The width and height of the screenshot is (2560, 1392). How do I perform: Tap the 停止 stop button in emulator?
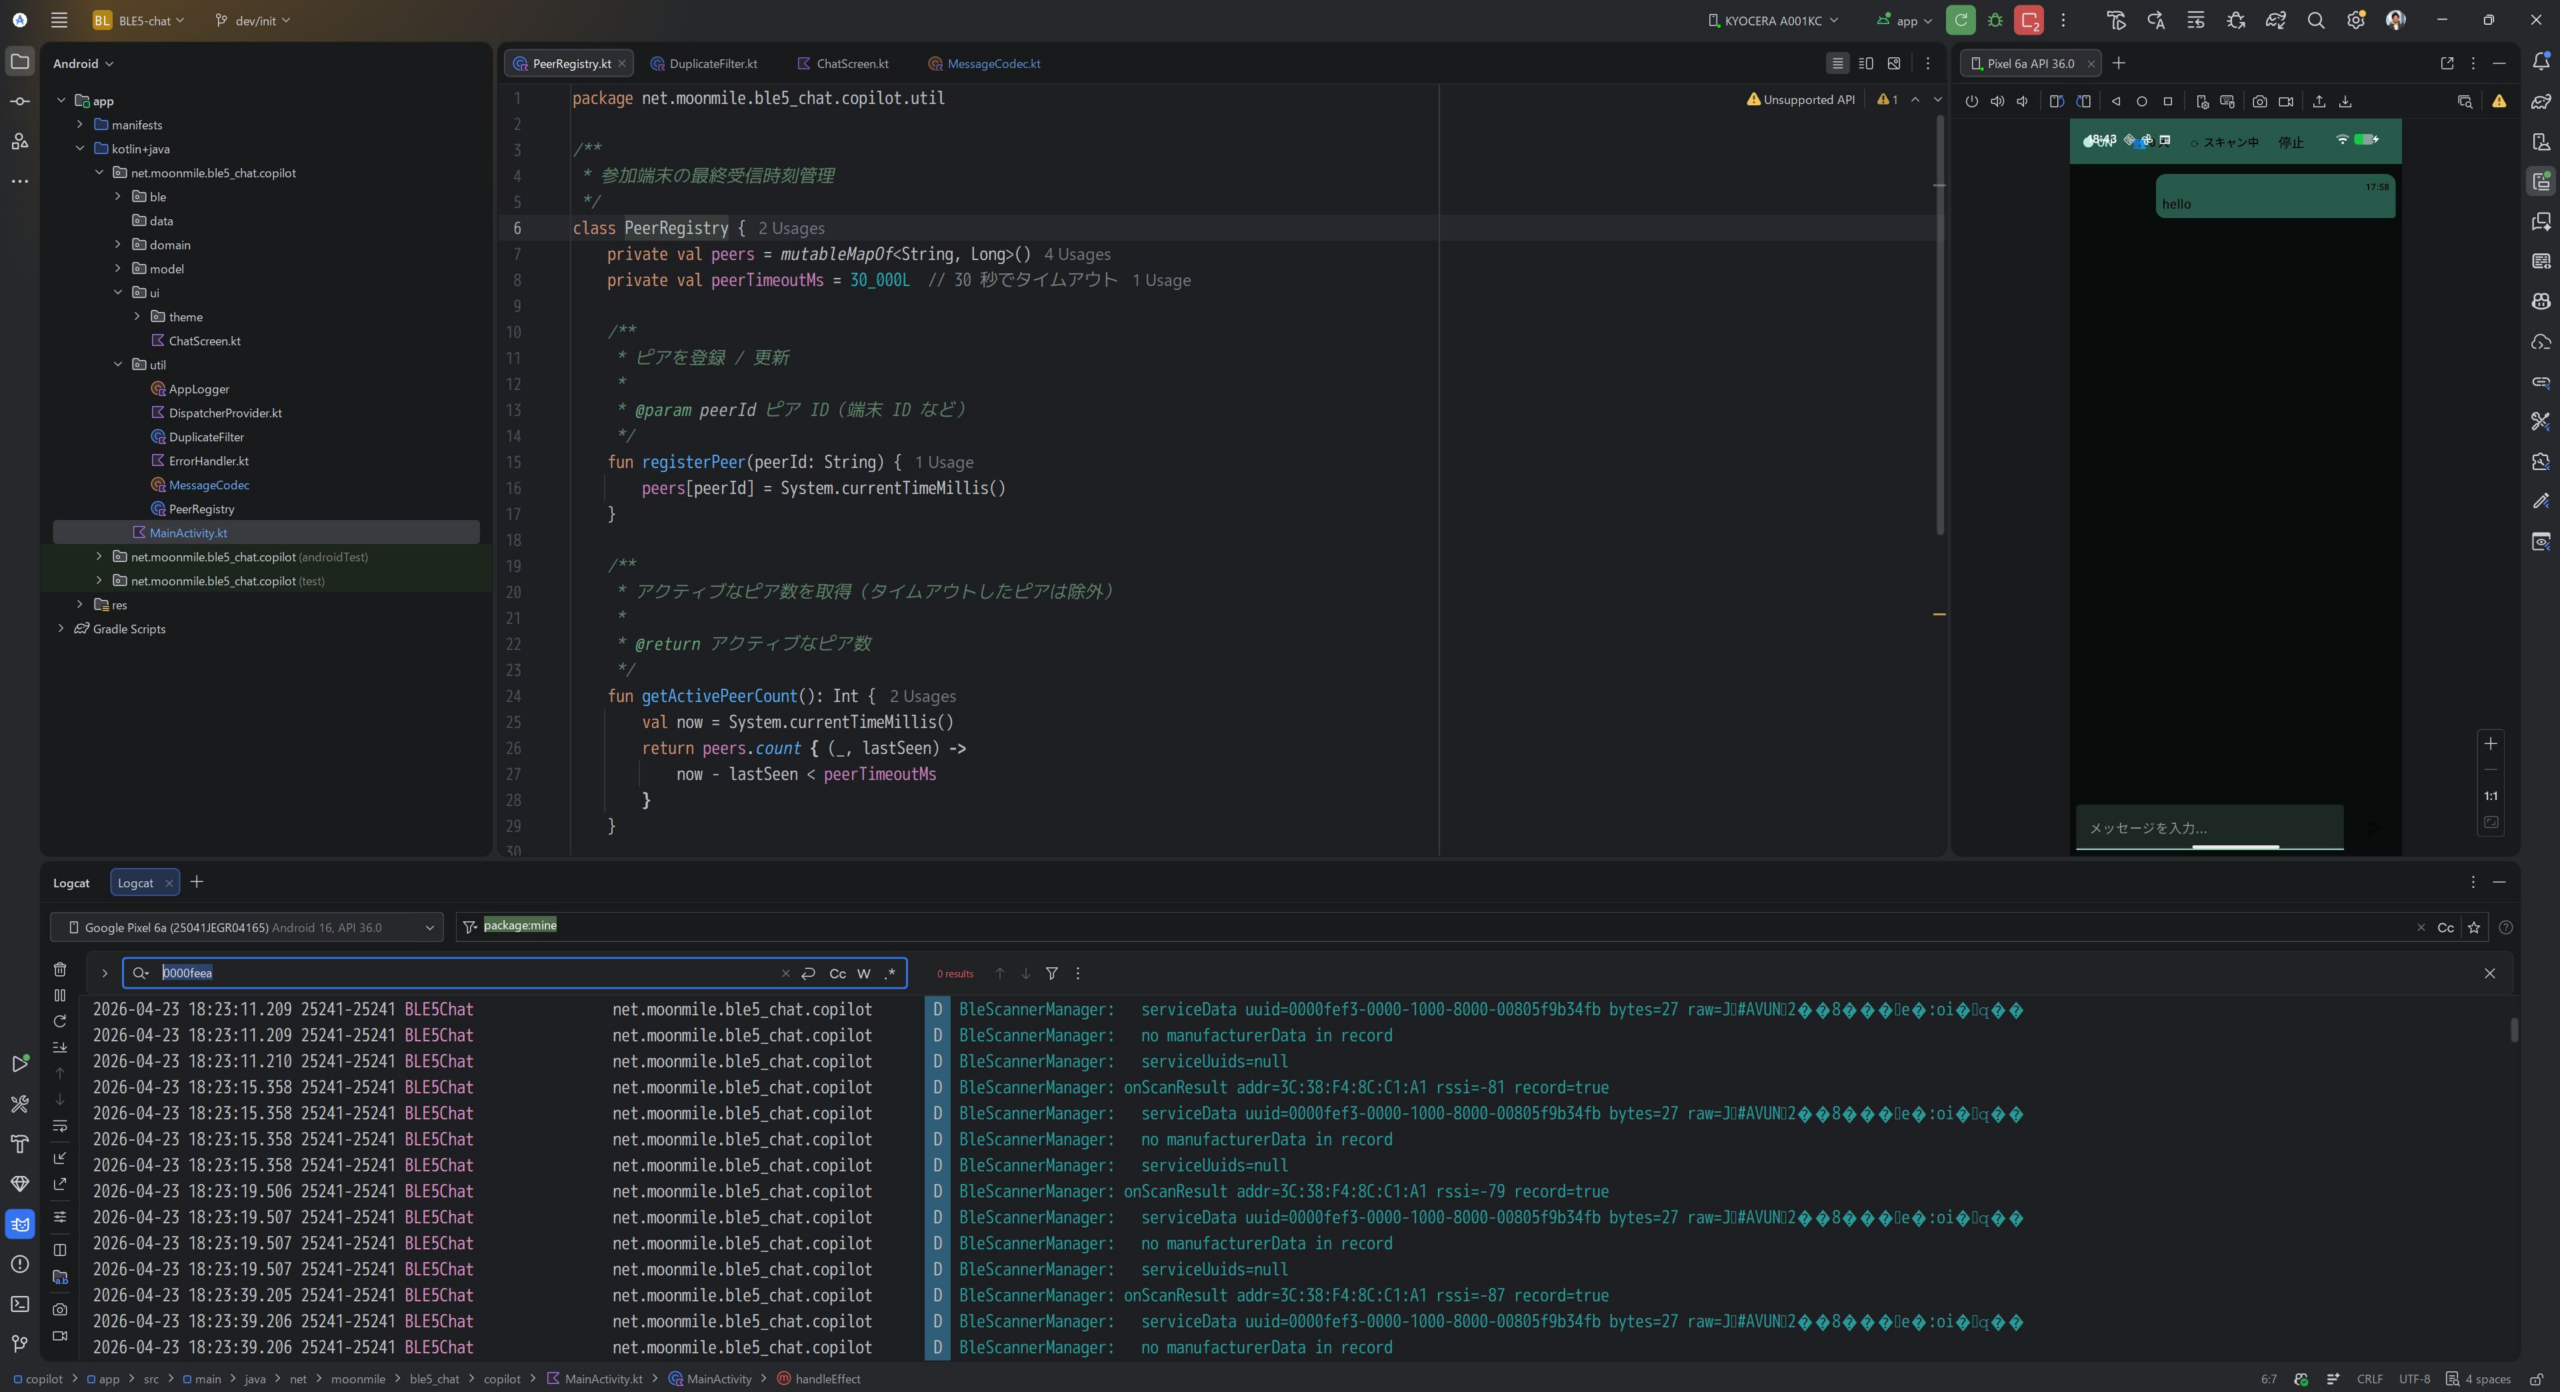click(x=2290, y=142)
